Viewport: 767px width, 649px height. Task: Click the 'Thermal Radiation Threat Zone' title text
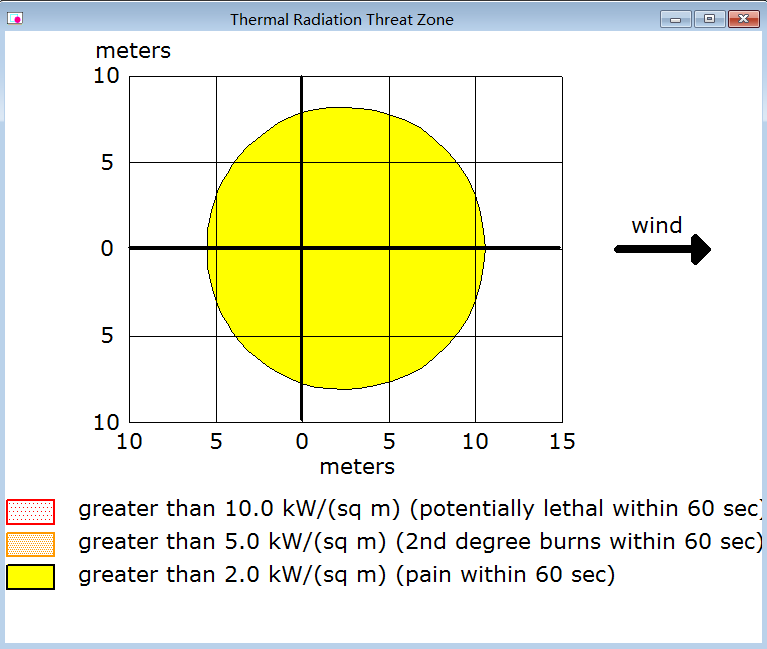coord(342,20)
